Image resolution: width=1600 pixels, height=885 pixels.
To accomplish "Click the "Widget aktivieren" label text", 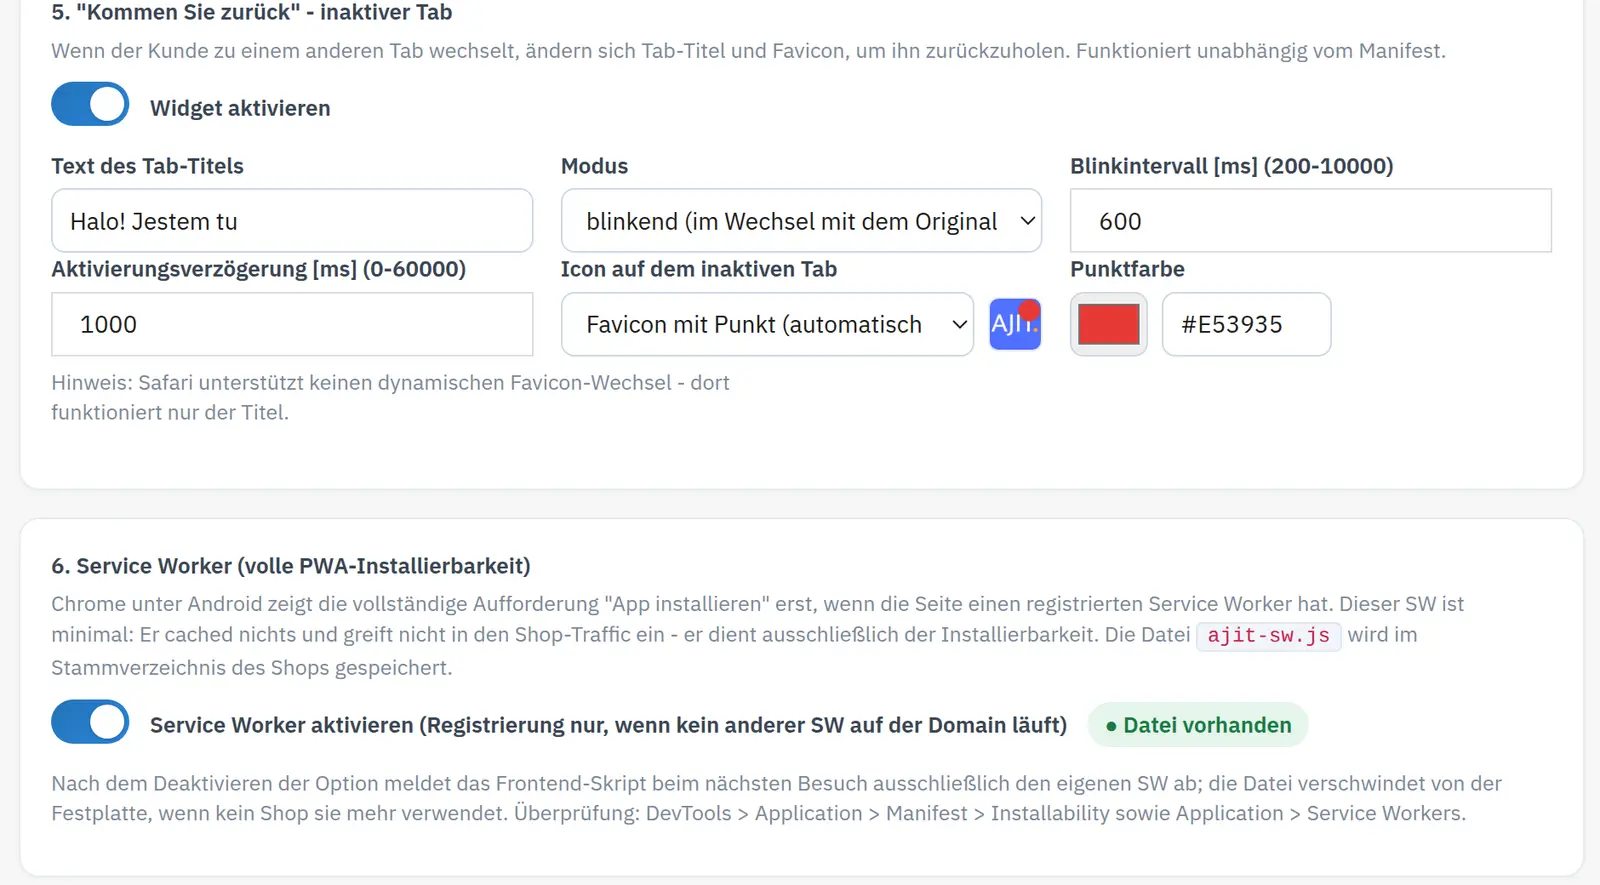I will (240, 108).
